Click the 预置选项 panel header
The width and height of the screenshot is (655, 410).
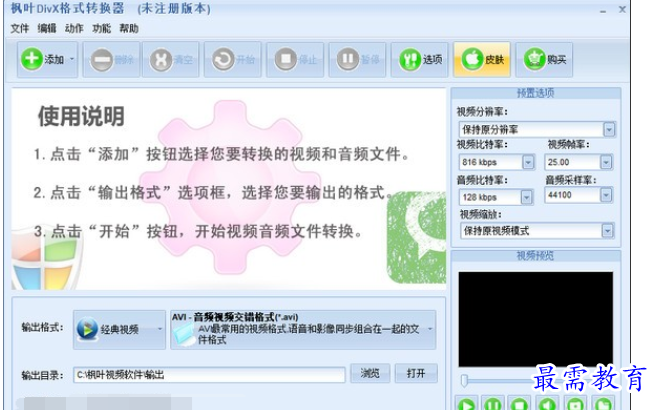tap(536, 93)
